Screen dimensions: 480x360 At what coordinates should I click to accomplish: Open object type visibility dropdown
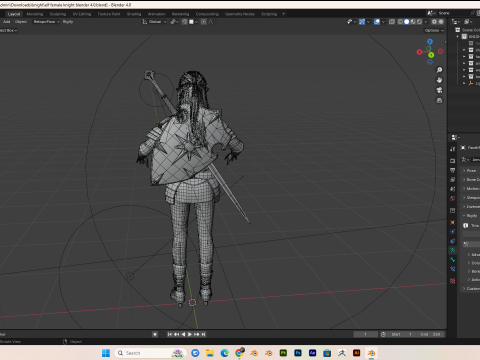pyautogui.click(x=351, y=22)
